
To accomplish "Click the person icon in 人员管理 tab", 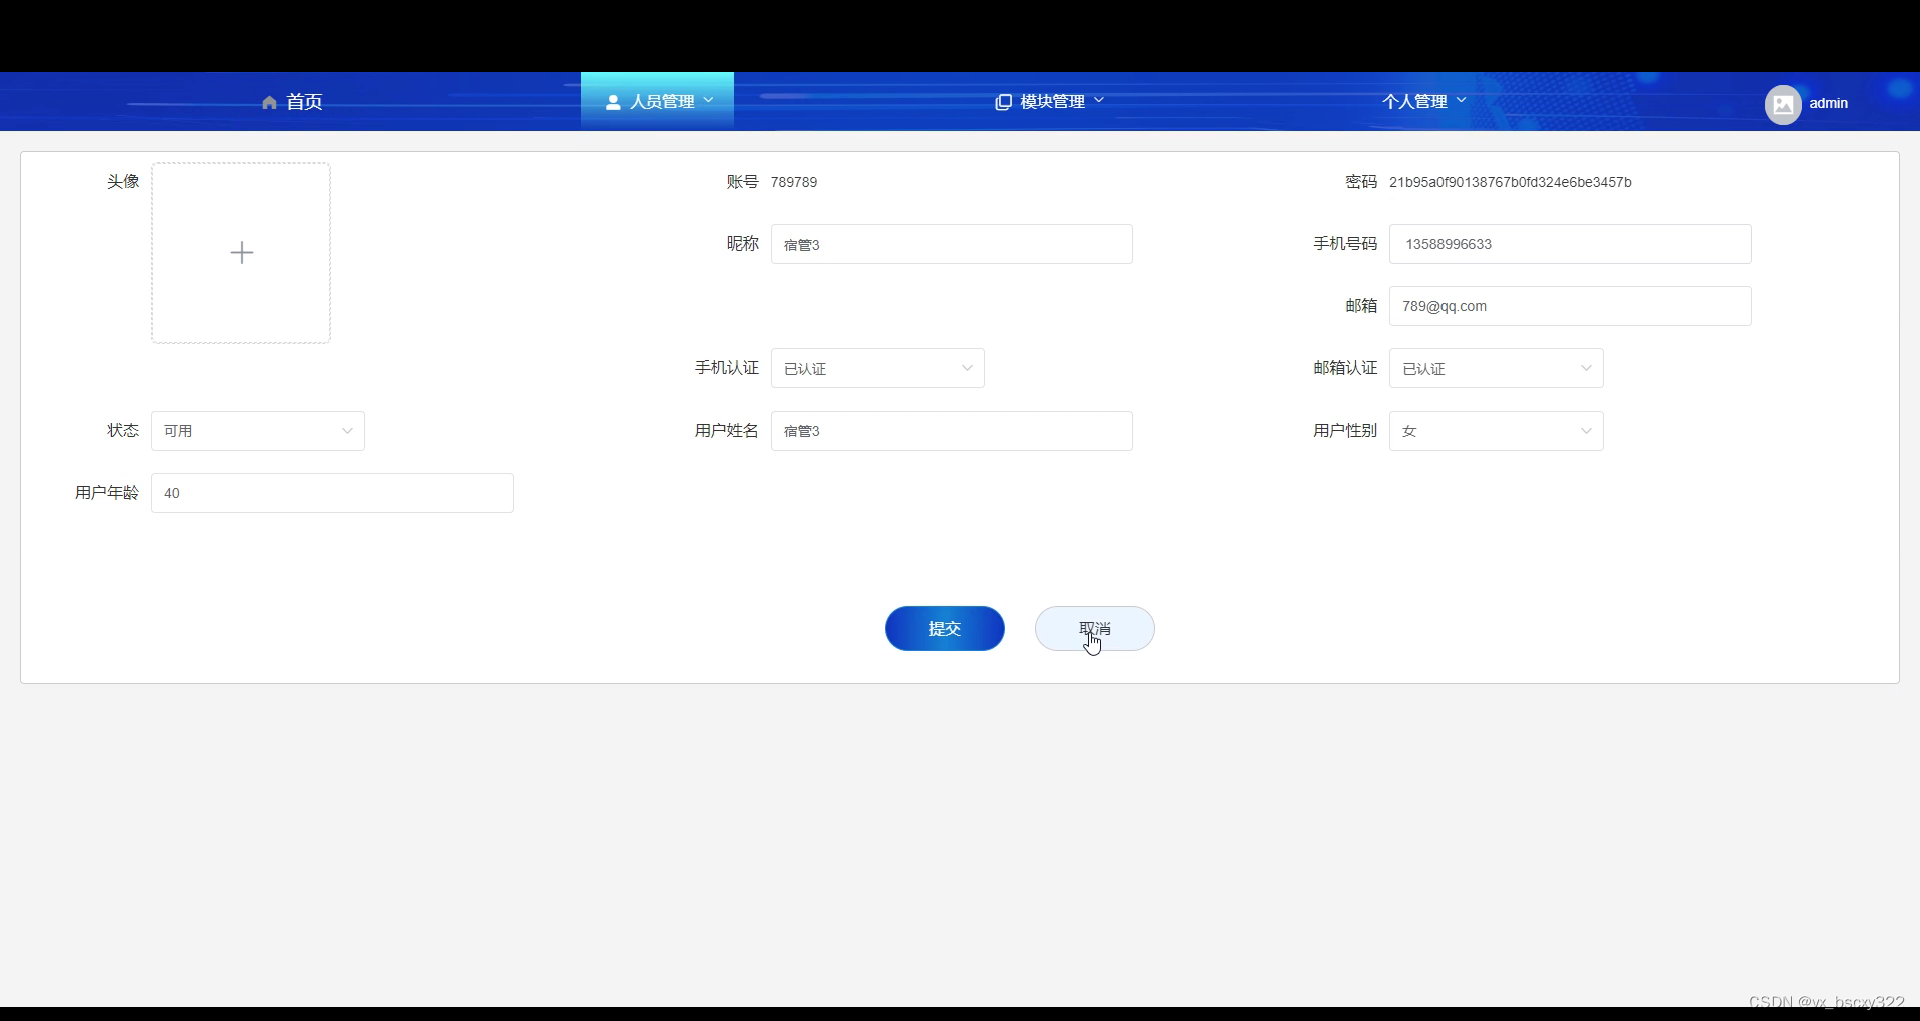I will pos(613,102).
